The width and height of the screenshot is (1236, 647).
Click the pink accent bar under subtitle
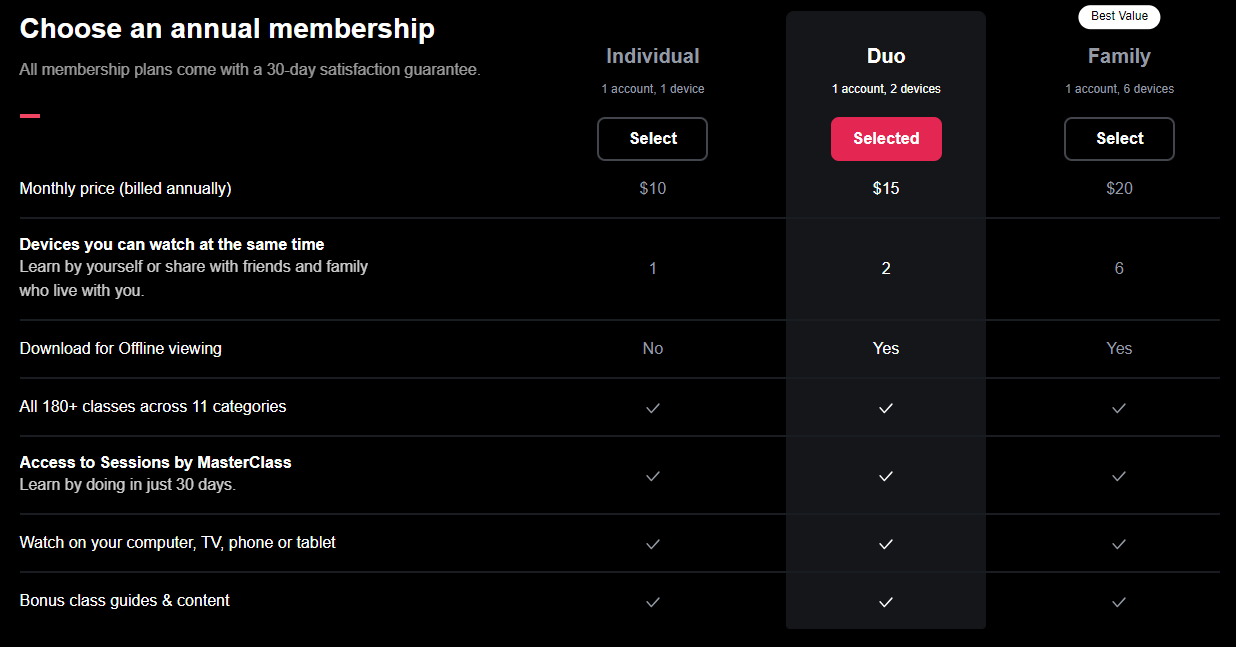click(30, 116)
